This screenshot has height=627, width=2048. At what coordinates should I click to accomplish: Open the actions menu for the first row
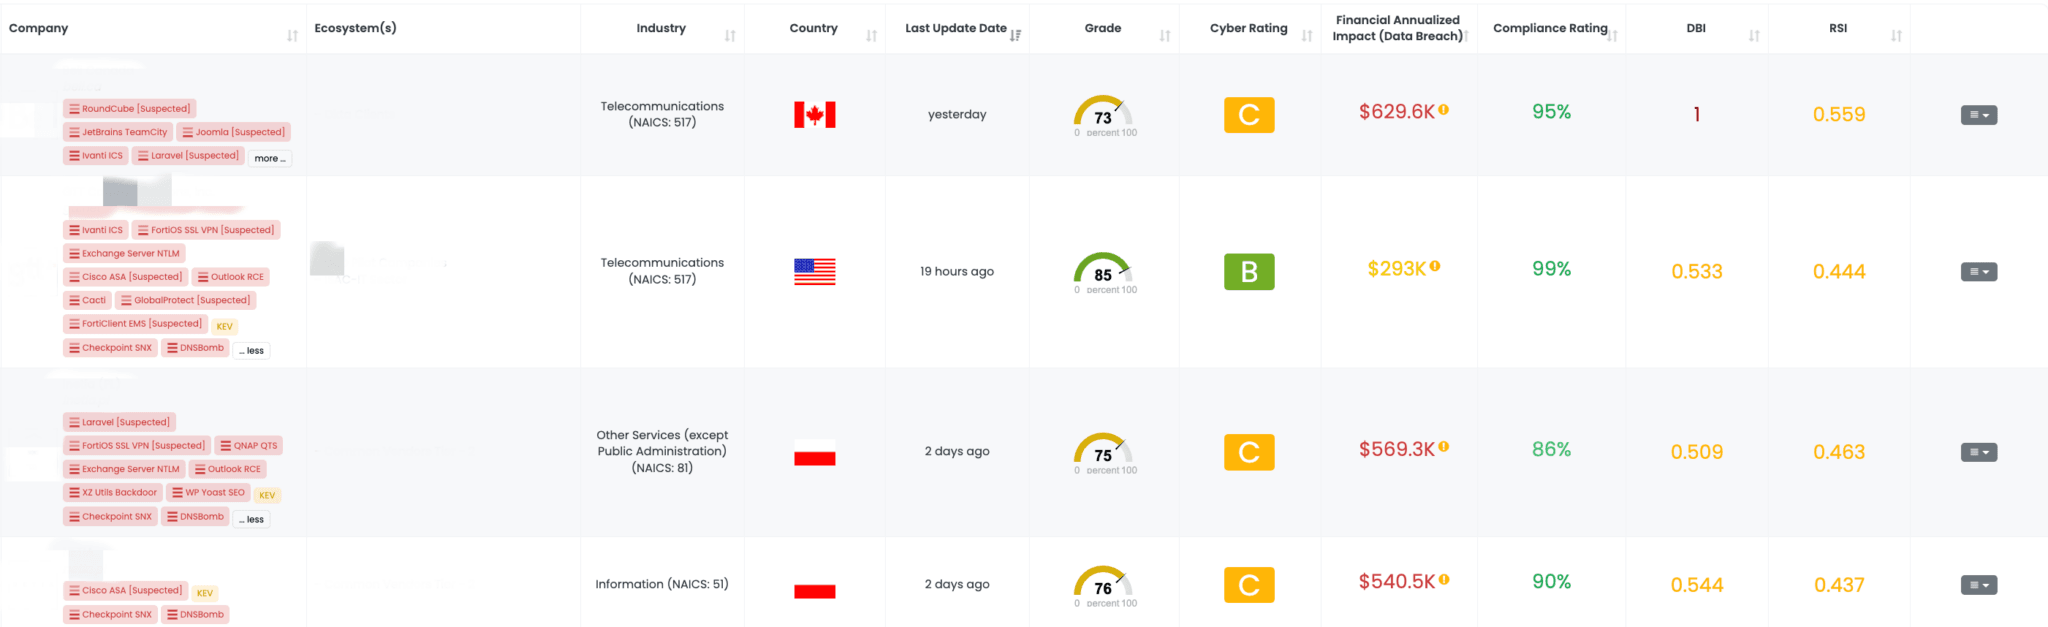(x=1979, y=115)
